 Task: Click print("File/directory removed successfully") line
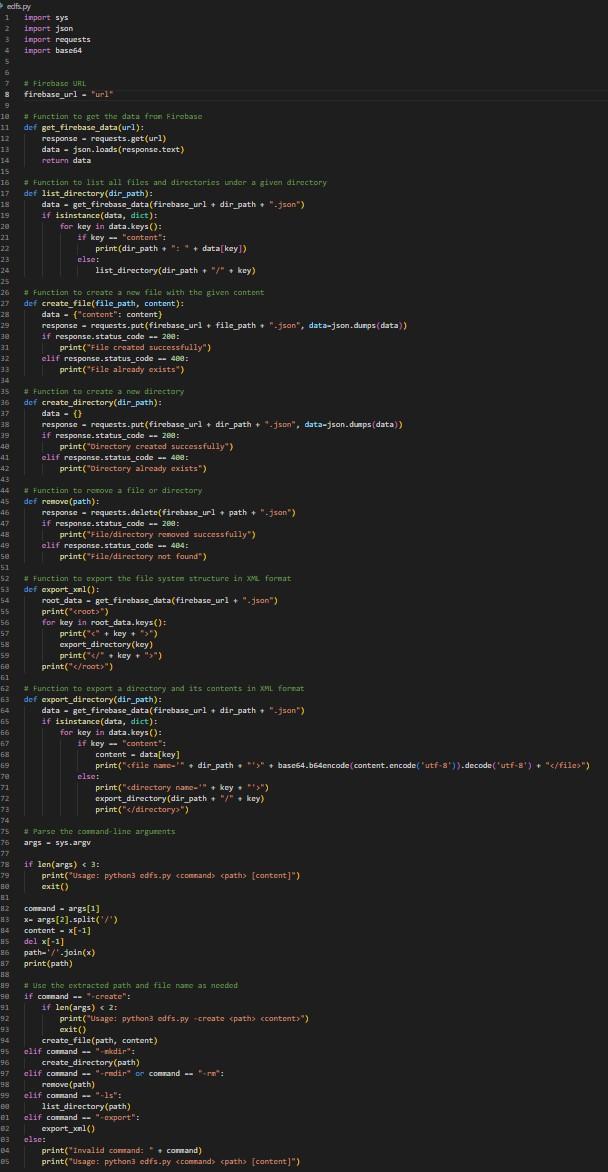158,534
